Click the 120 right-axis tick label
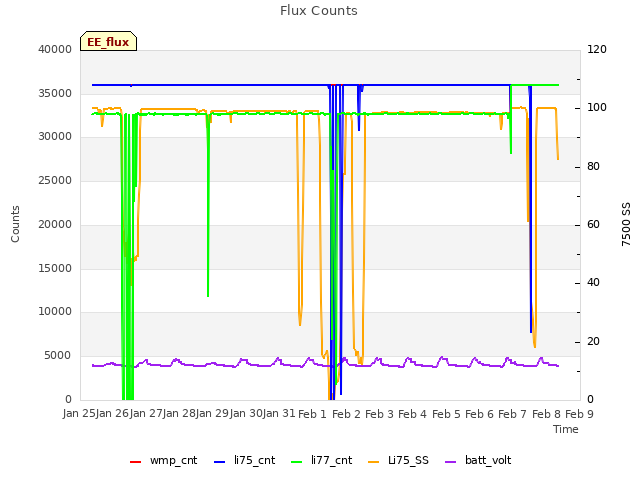 597,49
